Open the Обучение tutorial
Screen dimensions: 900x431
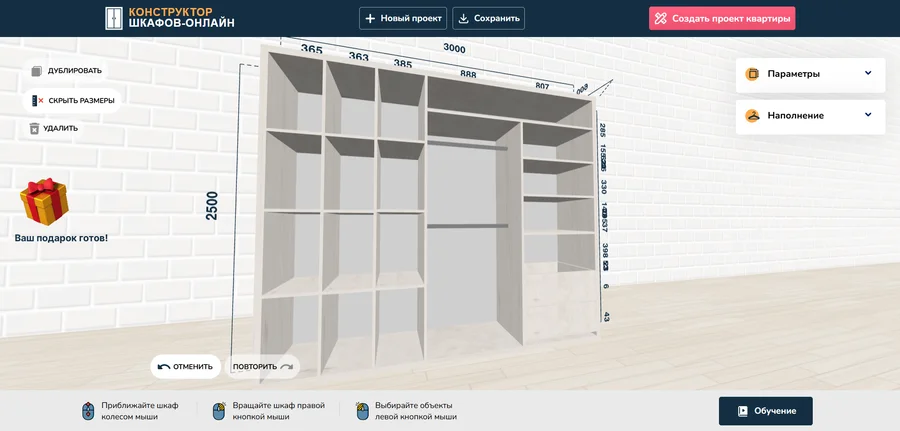[x=765, y=411]
